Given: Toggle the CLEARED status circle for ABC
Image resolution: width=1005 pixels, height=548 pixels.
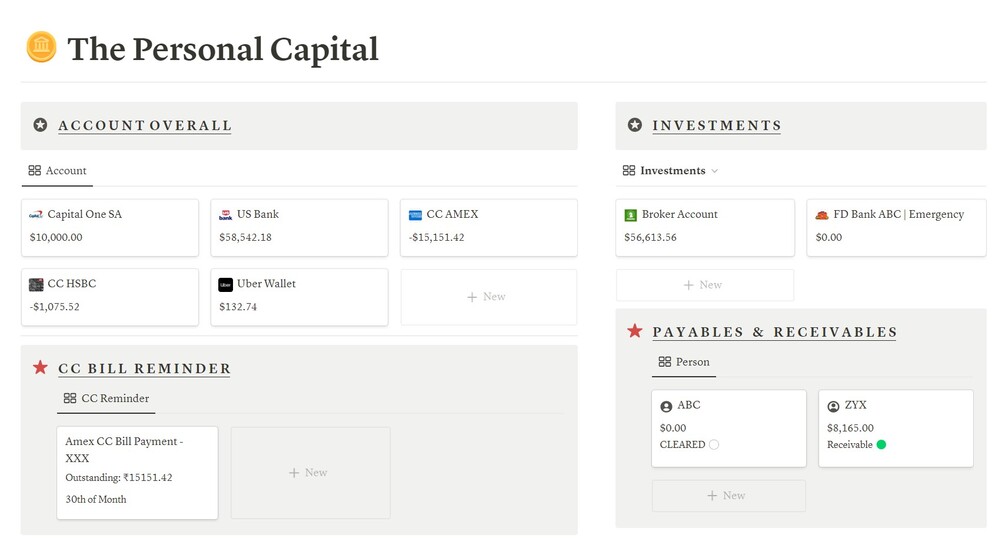Looking at the screenshot, I should (714, 445).
